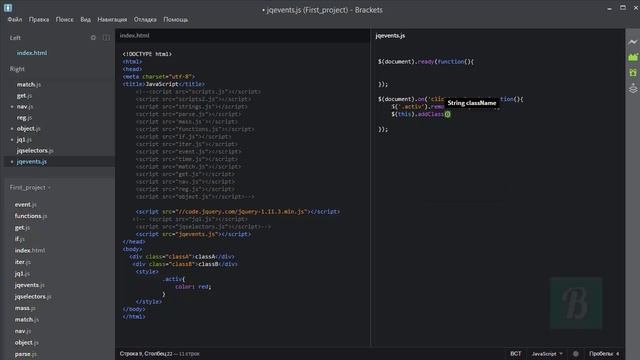Open if.js in First_project tree

pos(19,239)
